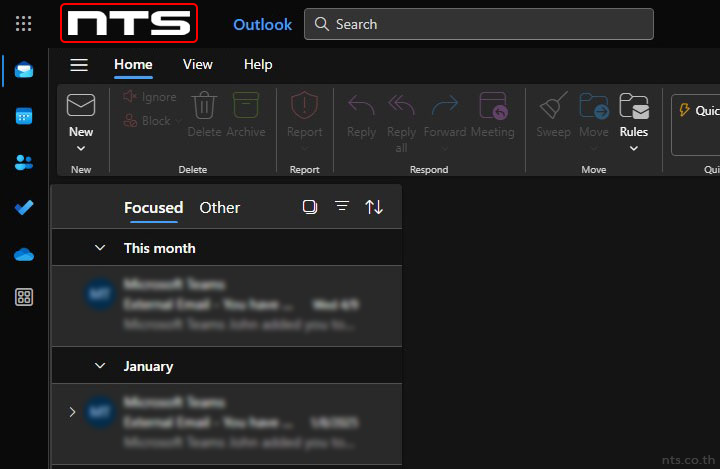
Task: Open the New mail dropdown arrow
Action: tap(81, 148)
